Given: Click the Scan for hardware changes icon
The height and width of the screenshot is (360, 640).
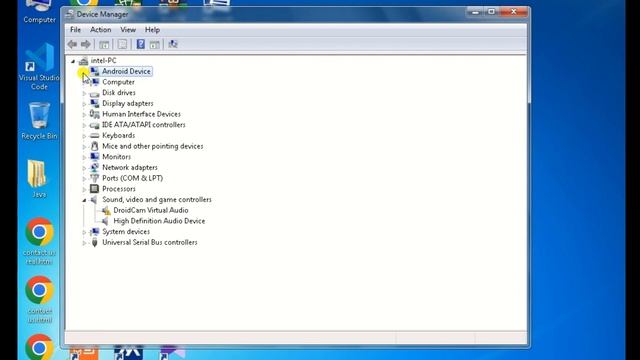Looking at the screenshot, I should [x=173, y=44].
